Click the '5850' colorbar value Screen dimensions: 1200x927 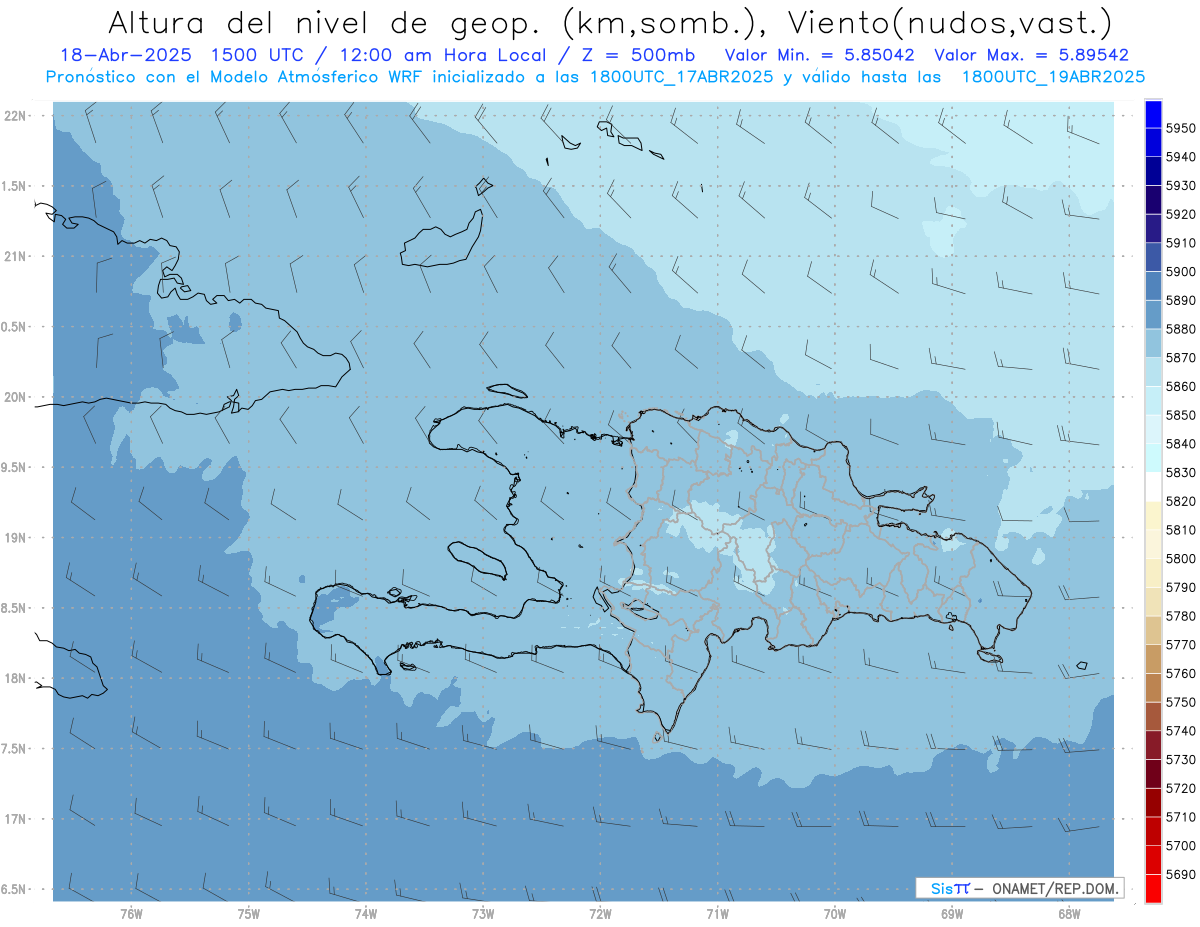point(1181,415)
